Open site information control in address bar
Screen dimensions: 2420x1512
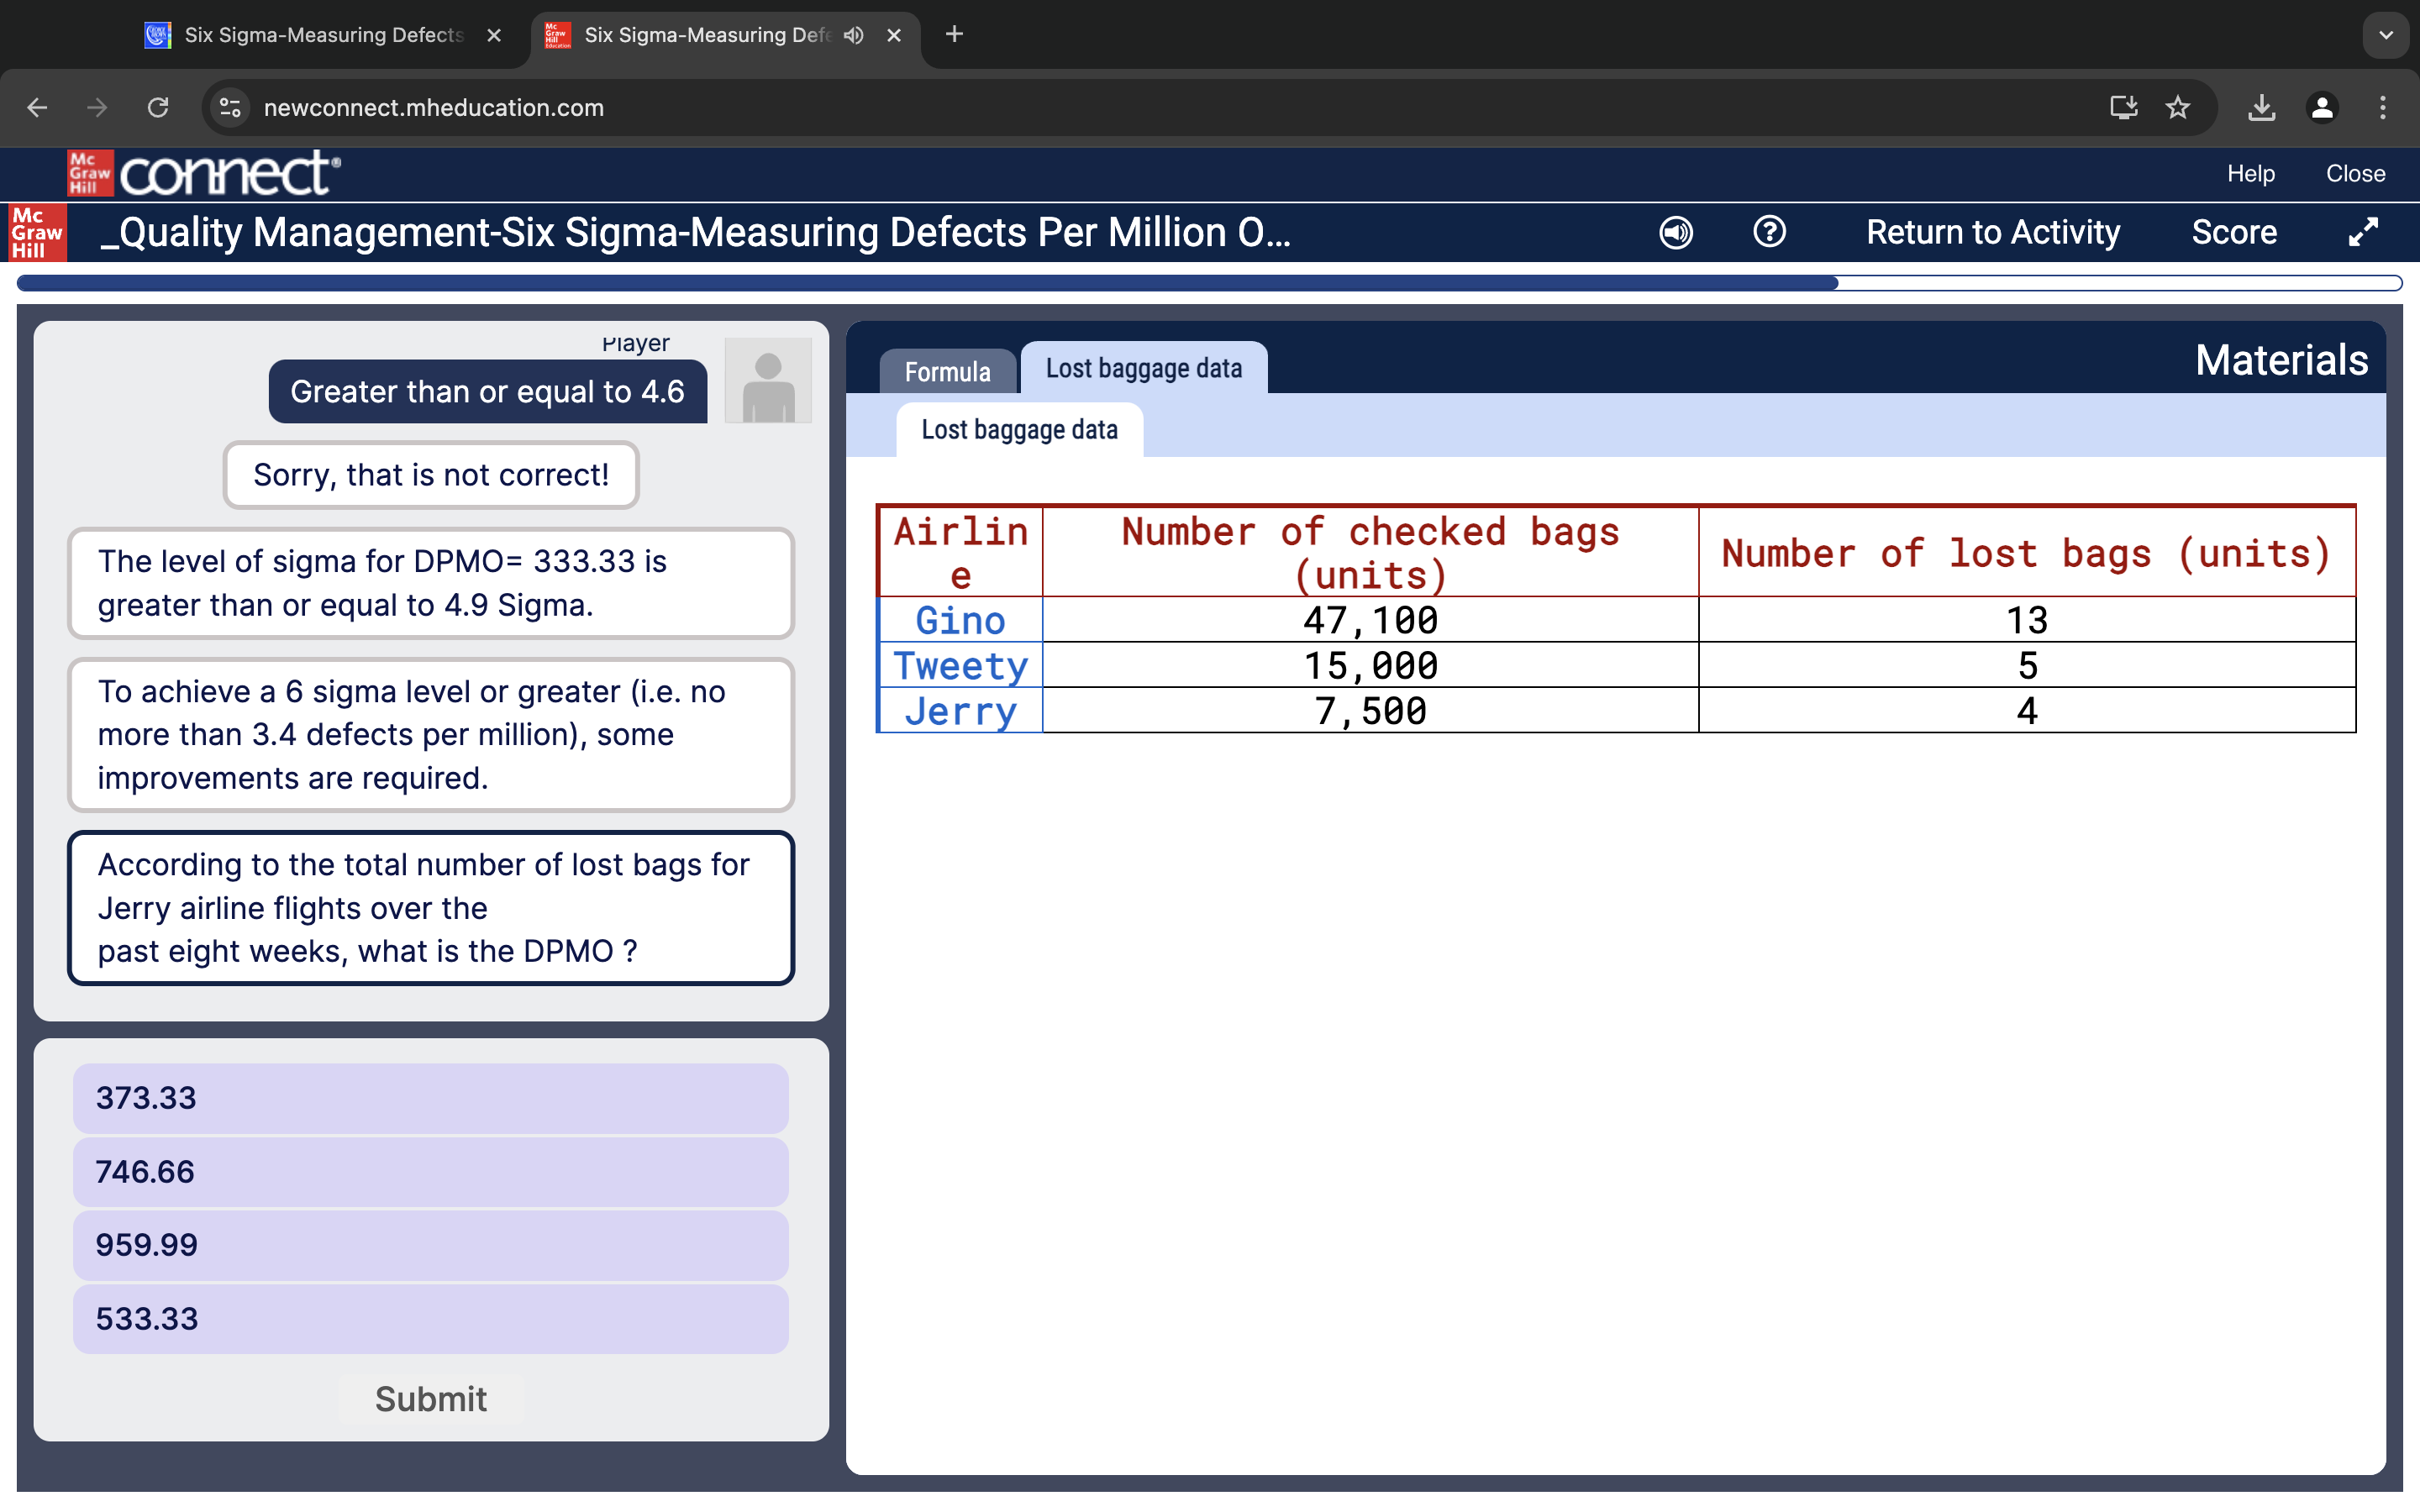pyautogui.click(x=230, y=107)
